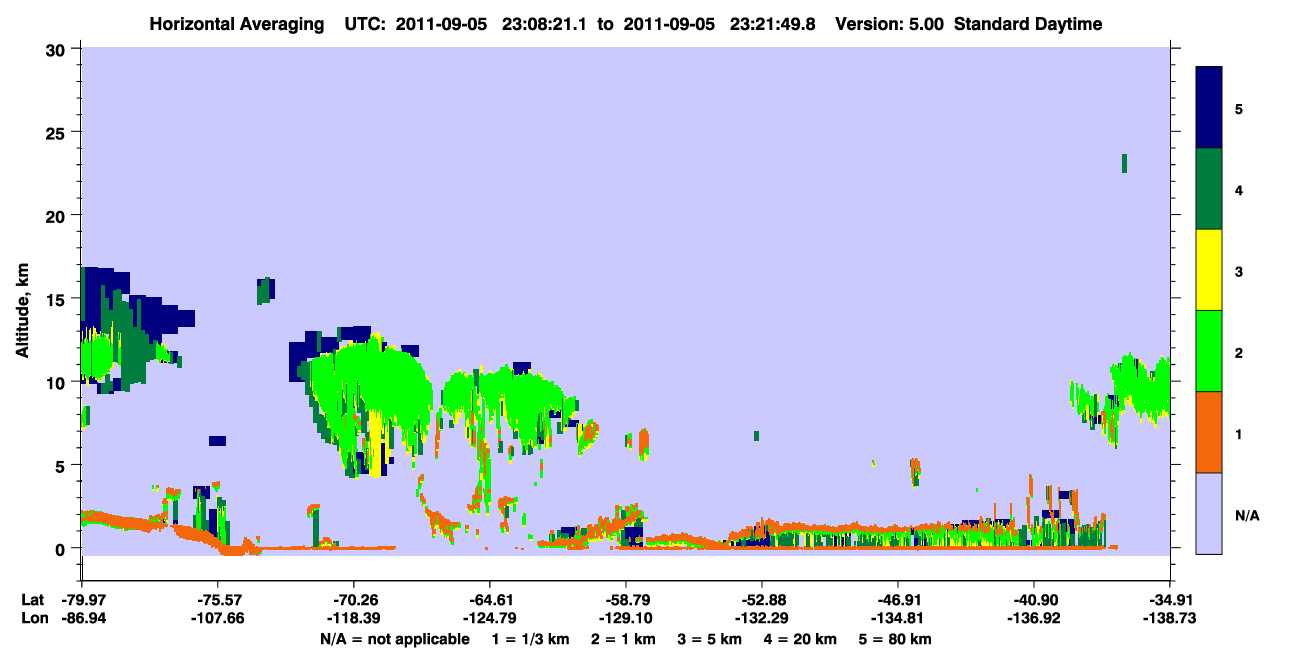
Task: Click the colorbar label N/A
Action: point(1247,515)
